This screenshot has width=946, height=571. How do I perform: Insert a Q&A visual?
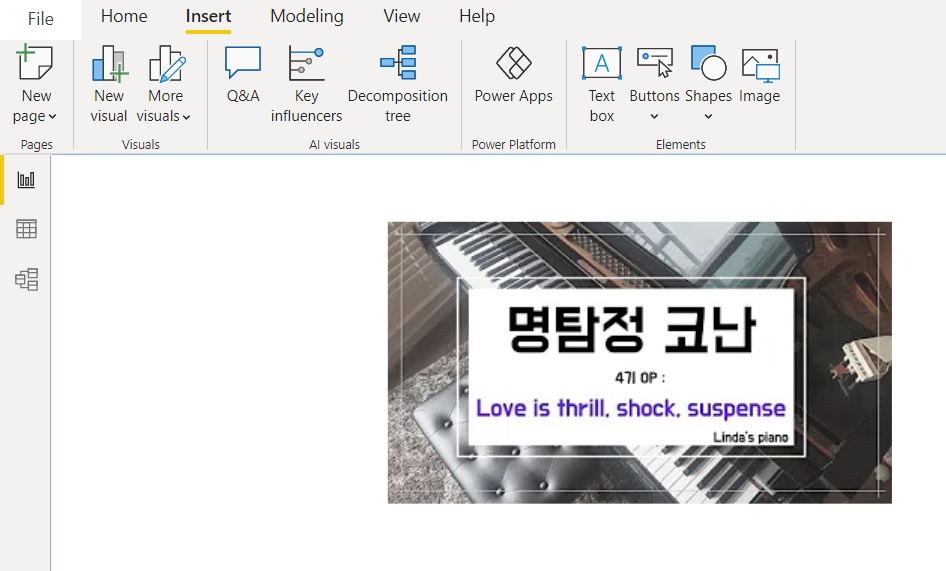pyautogui.click(x=243, y=74)
